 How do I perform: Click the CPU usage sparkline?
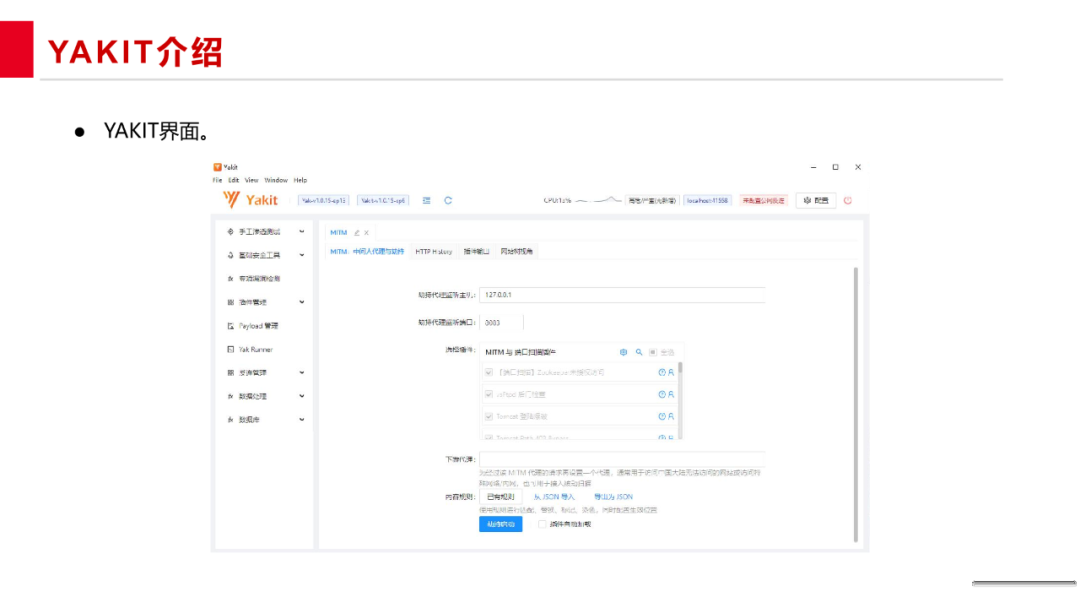point(598,200)
